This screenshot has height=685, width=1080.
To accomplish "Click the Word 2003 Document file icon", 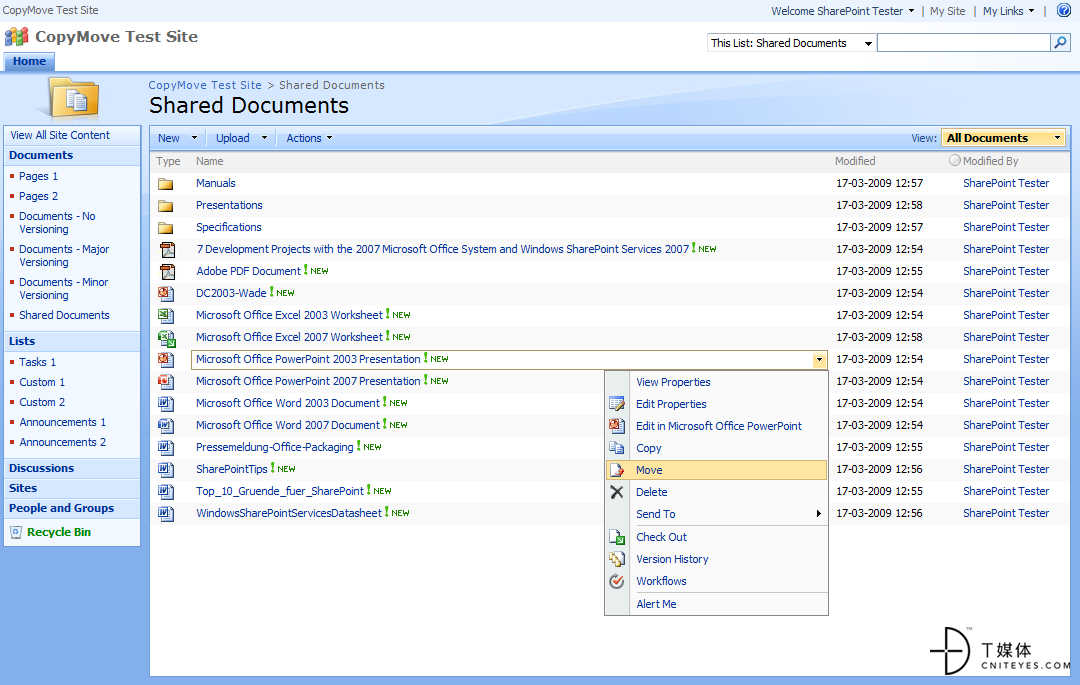I will coord(165,403).
